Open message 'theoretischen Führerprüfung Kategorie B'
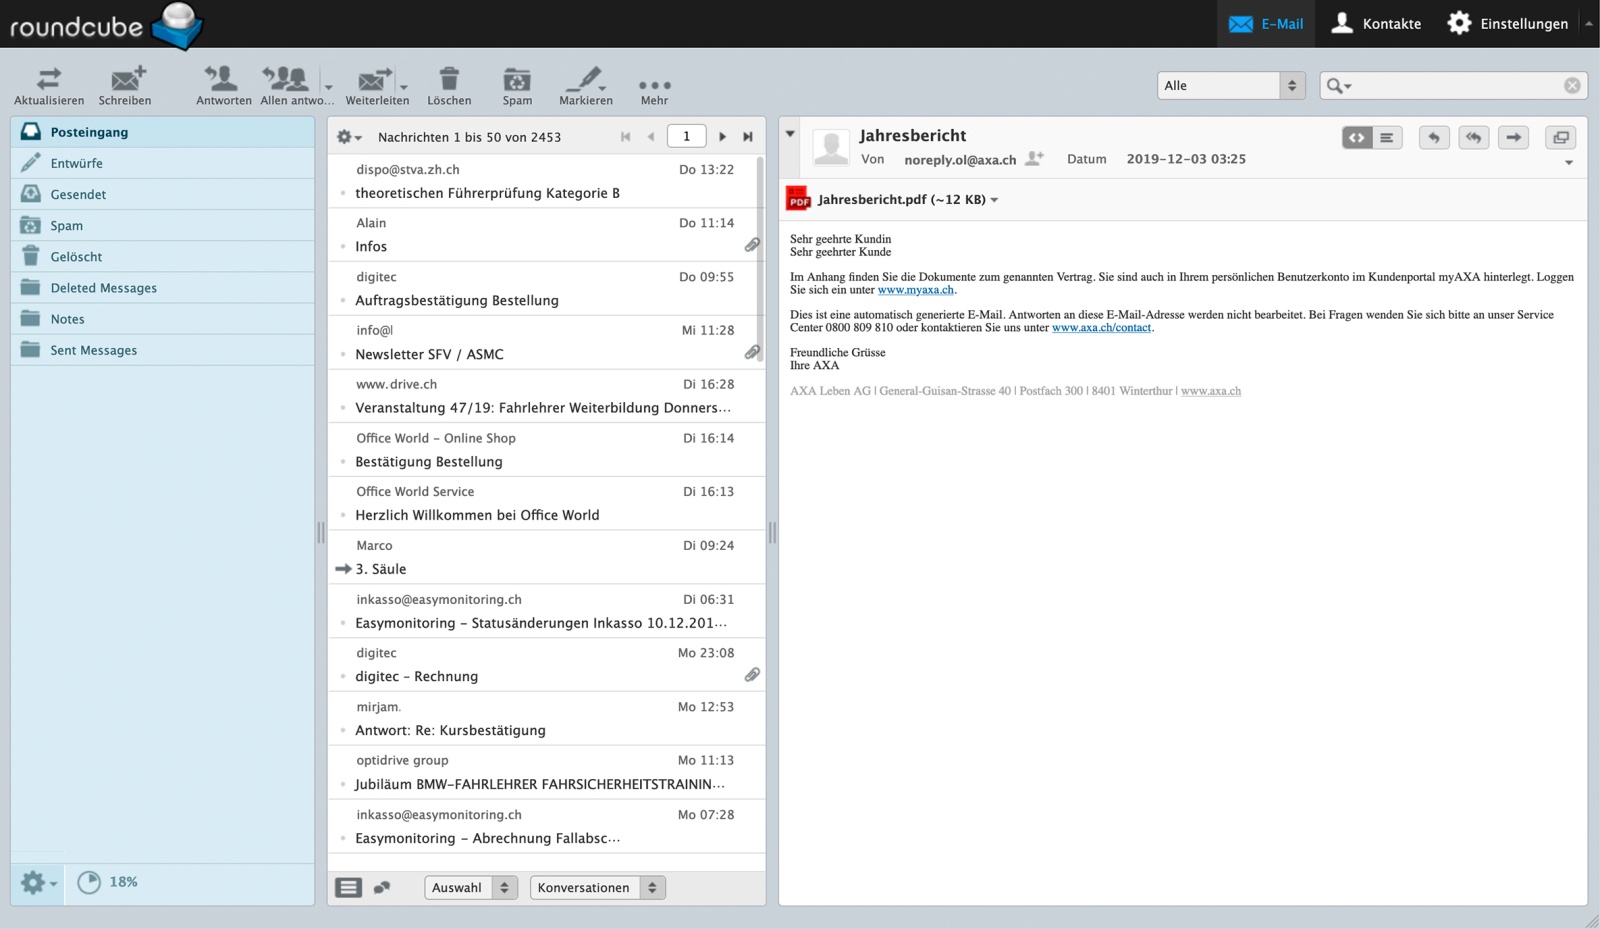Image resolution: width=1600 pixels, height=929 pixels. [545, 181]
